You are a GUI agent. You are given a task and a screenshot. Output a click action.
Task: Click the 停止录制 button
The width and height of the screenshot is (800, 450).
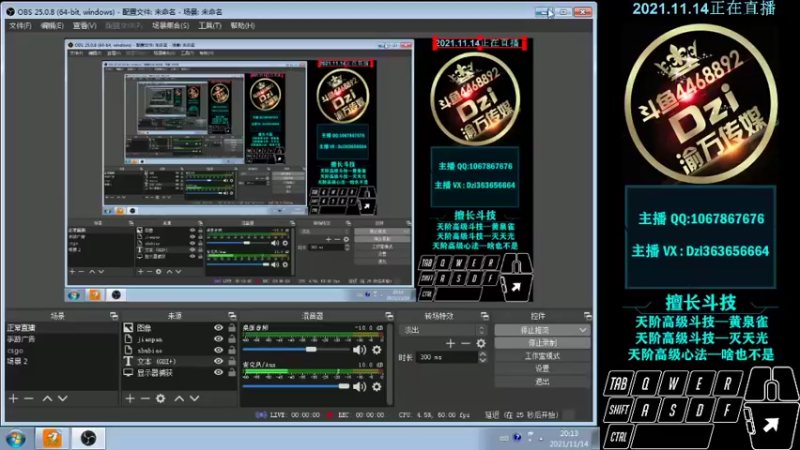[542, 343]
